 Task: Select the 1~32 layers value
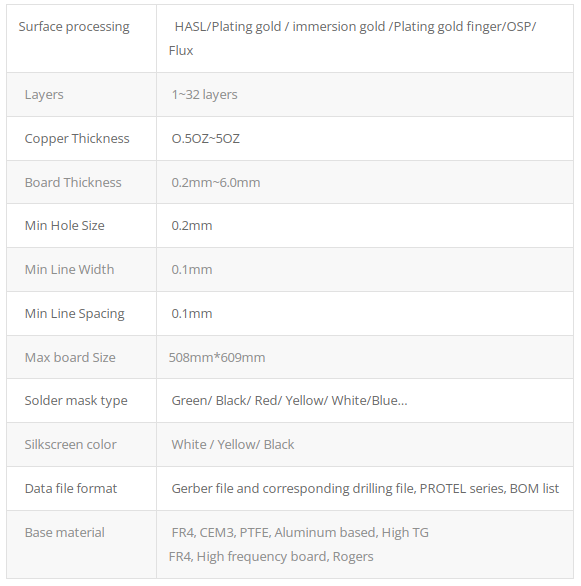tap(204, 95)
